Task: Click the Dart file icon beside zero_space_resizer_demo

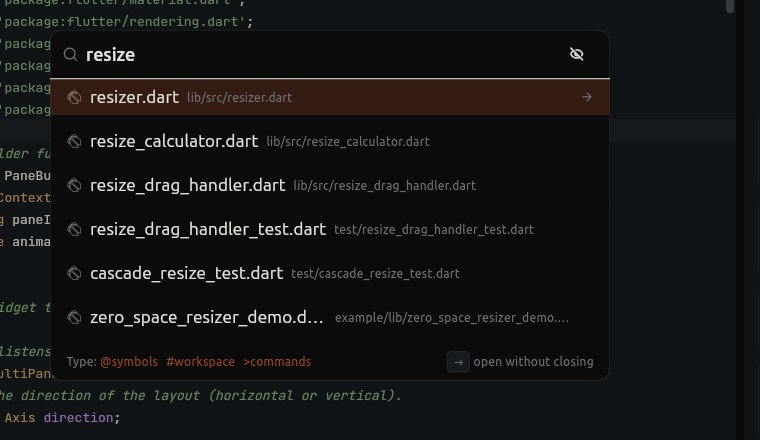Action: click(74, 317)
